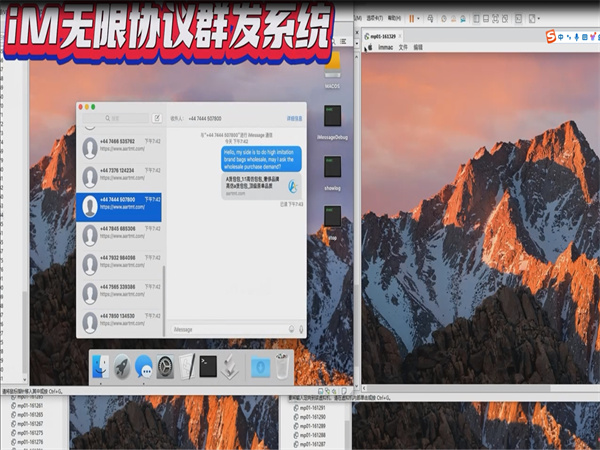The height and width of the screenshot is (450, 600).
Task: Open Finder from the Dock
Action: click(101, 366)
